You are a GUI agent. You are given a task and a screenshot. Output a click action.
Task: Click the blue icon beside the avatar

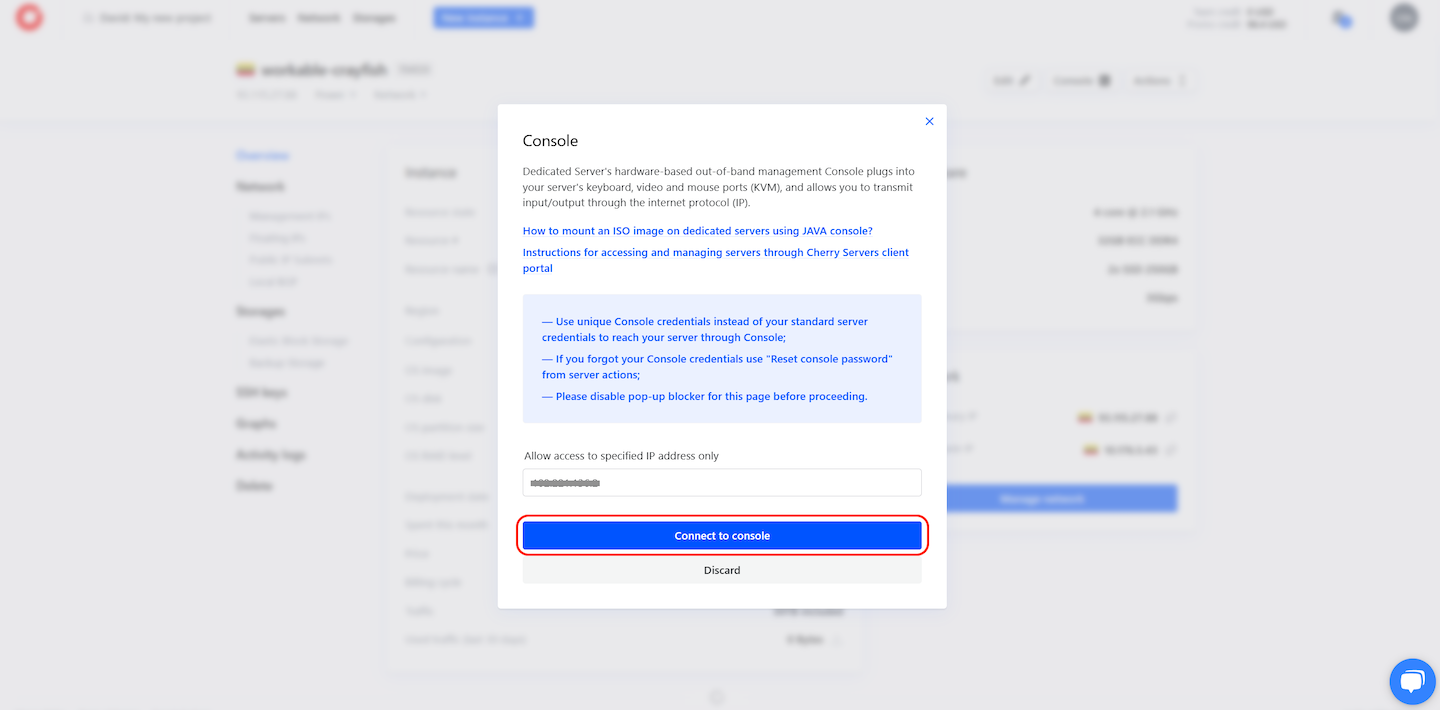[1341, 18]
